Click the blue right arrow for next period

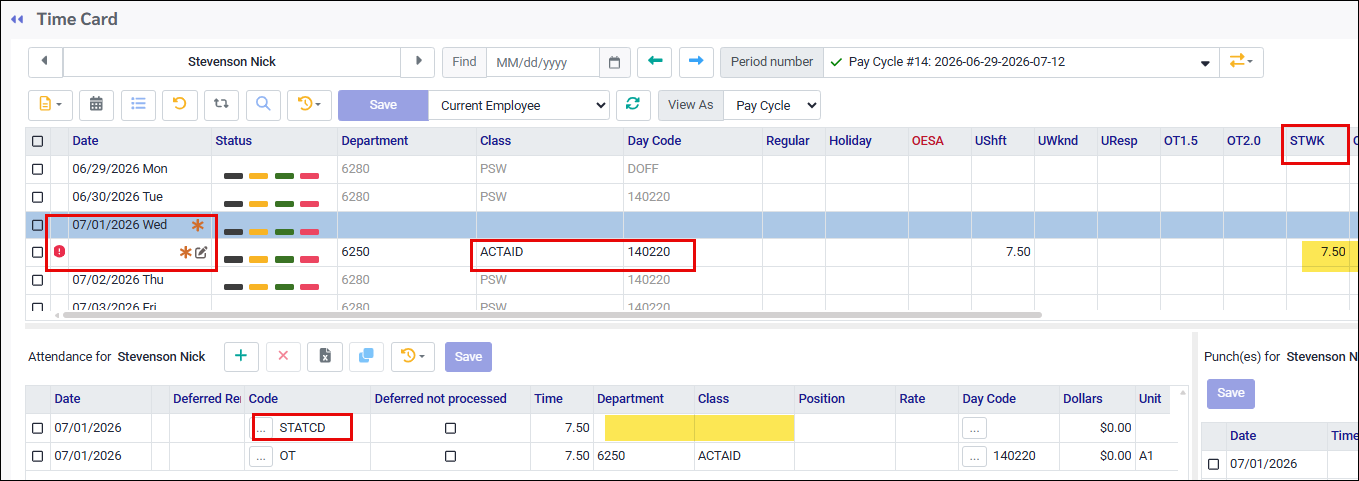click(x=696, y=62)
